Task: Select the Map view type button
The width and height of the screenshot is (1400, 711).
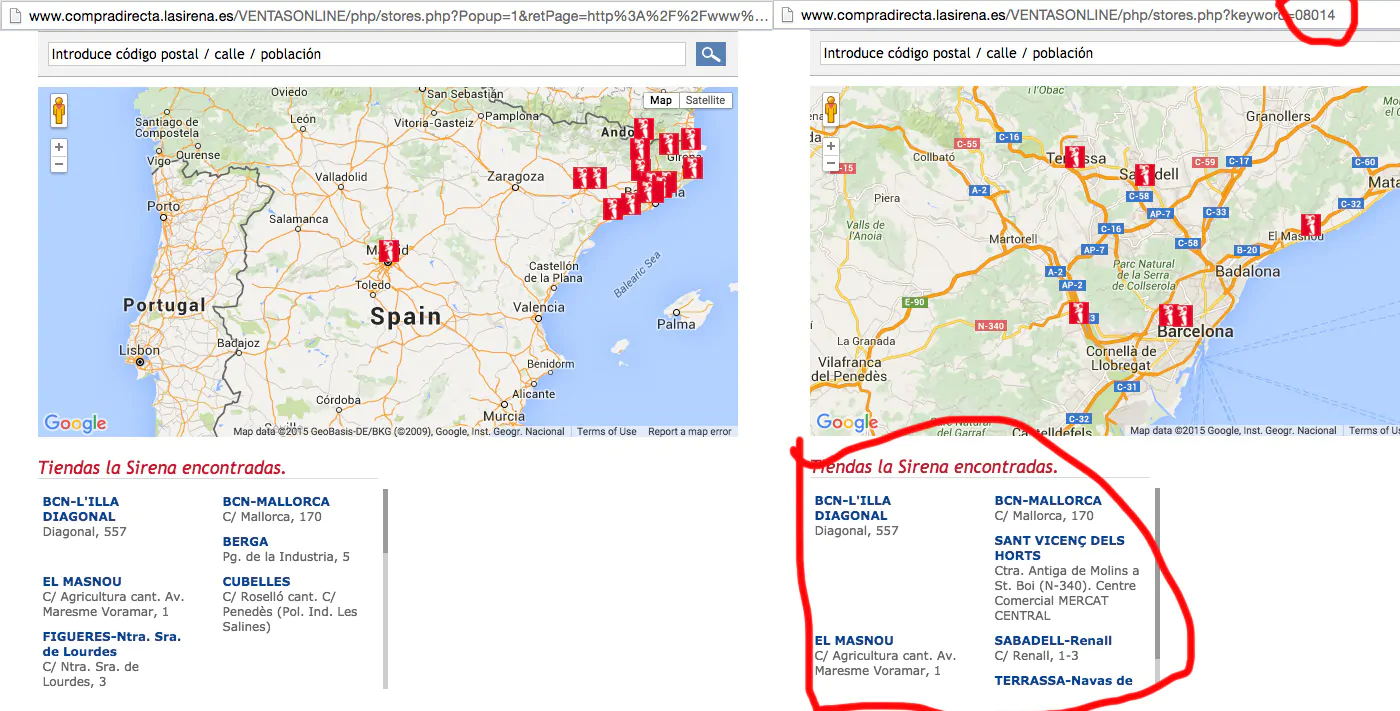Action: pyautogui.click(x=660, y=100)
